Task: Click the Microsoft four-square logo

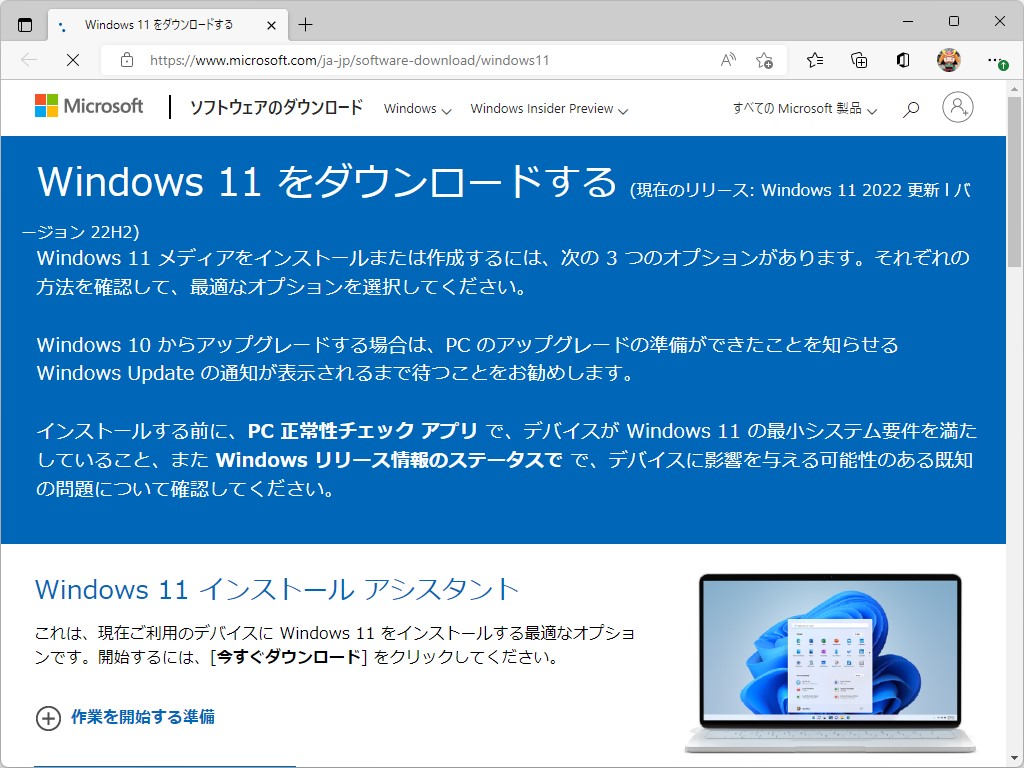Action: [x=48, y=105]
